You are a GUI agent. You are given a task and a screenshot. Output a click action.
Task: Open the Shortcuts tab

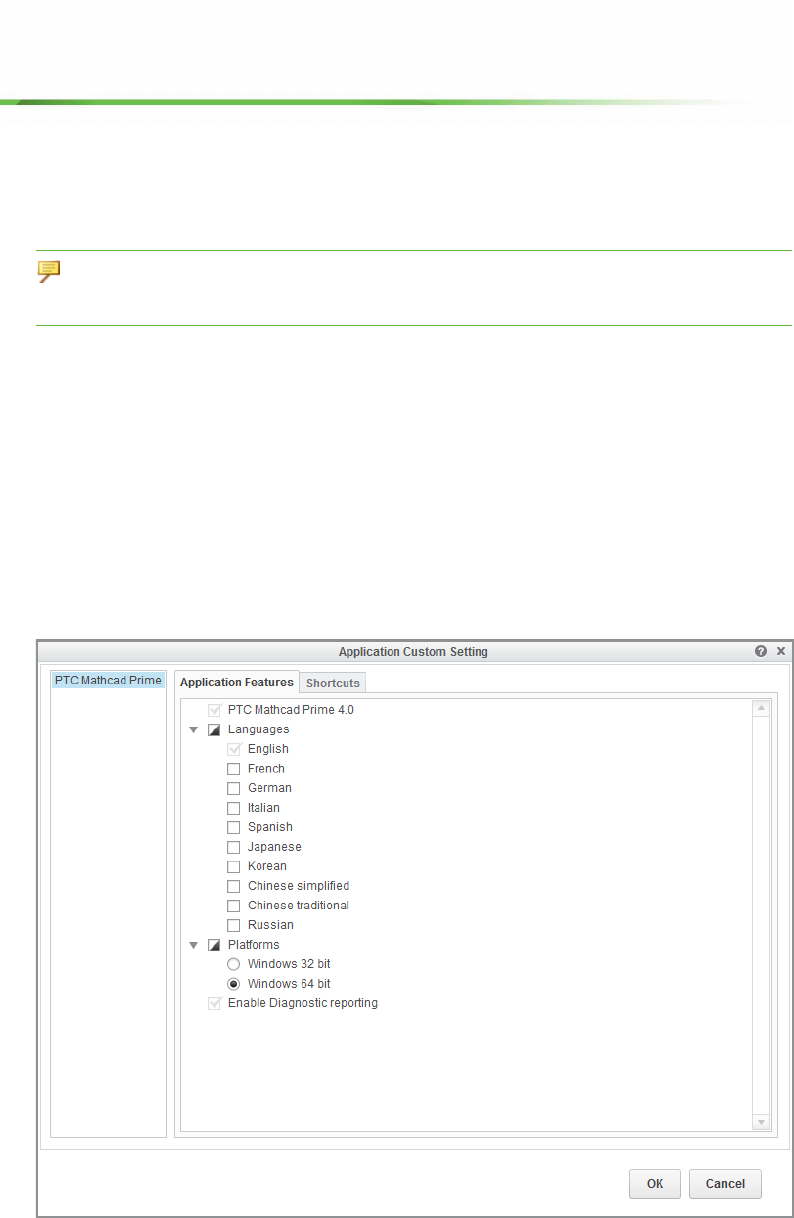point(333,683)
